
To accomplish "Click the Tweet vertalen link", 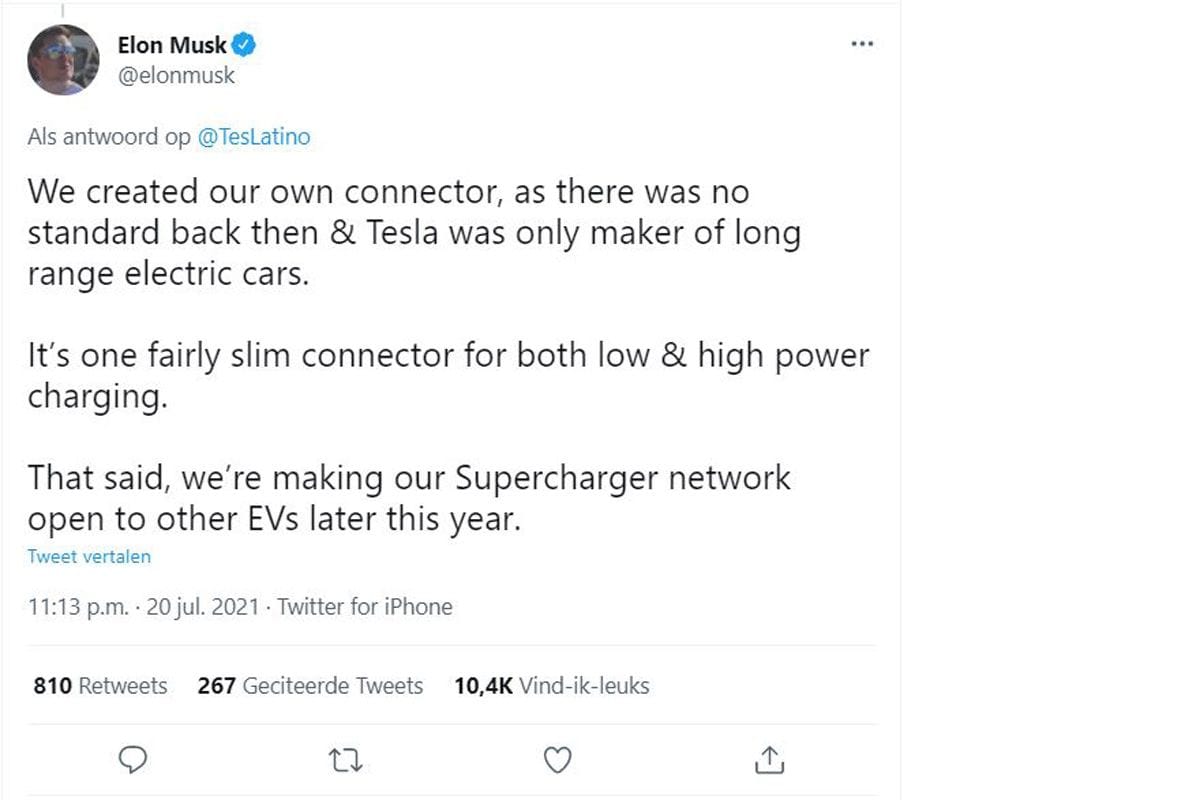I will point(90,556).
